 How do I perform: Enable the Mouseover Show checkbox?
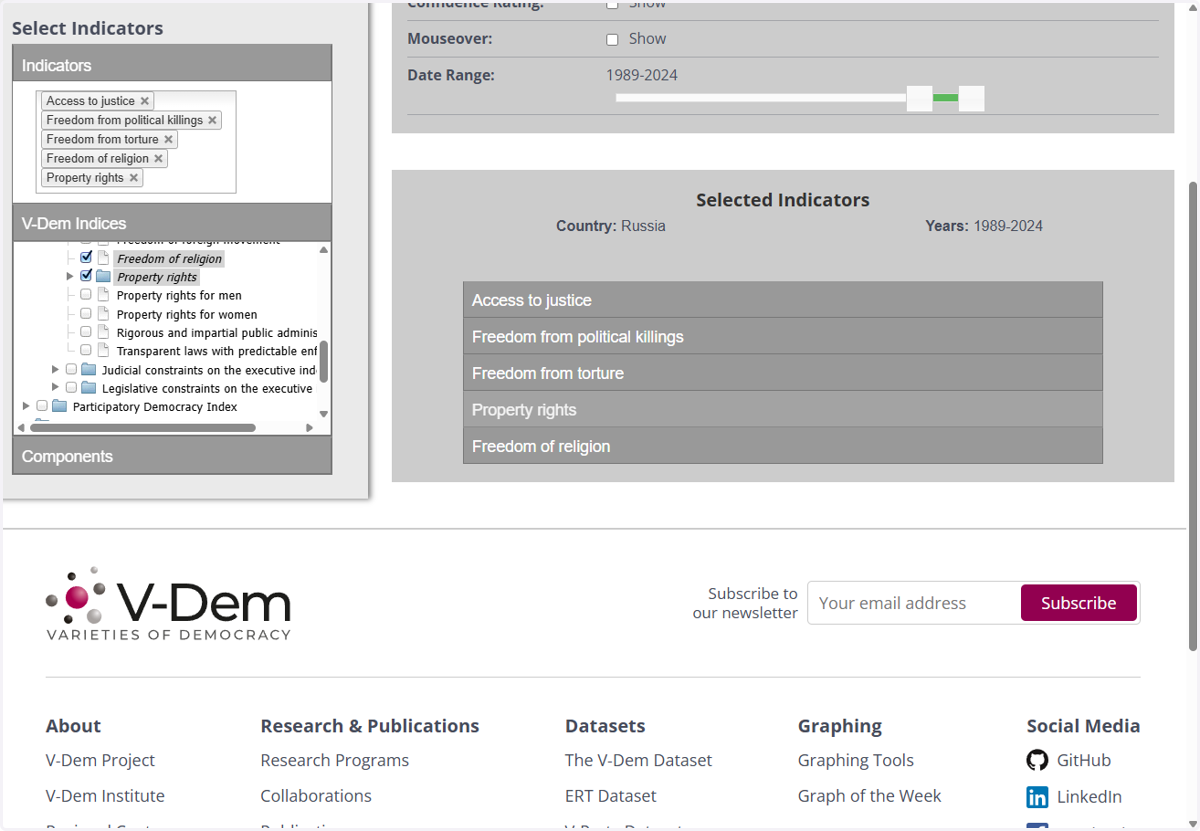click(612, 40)
